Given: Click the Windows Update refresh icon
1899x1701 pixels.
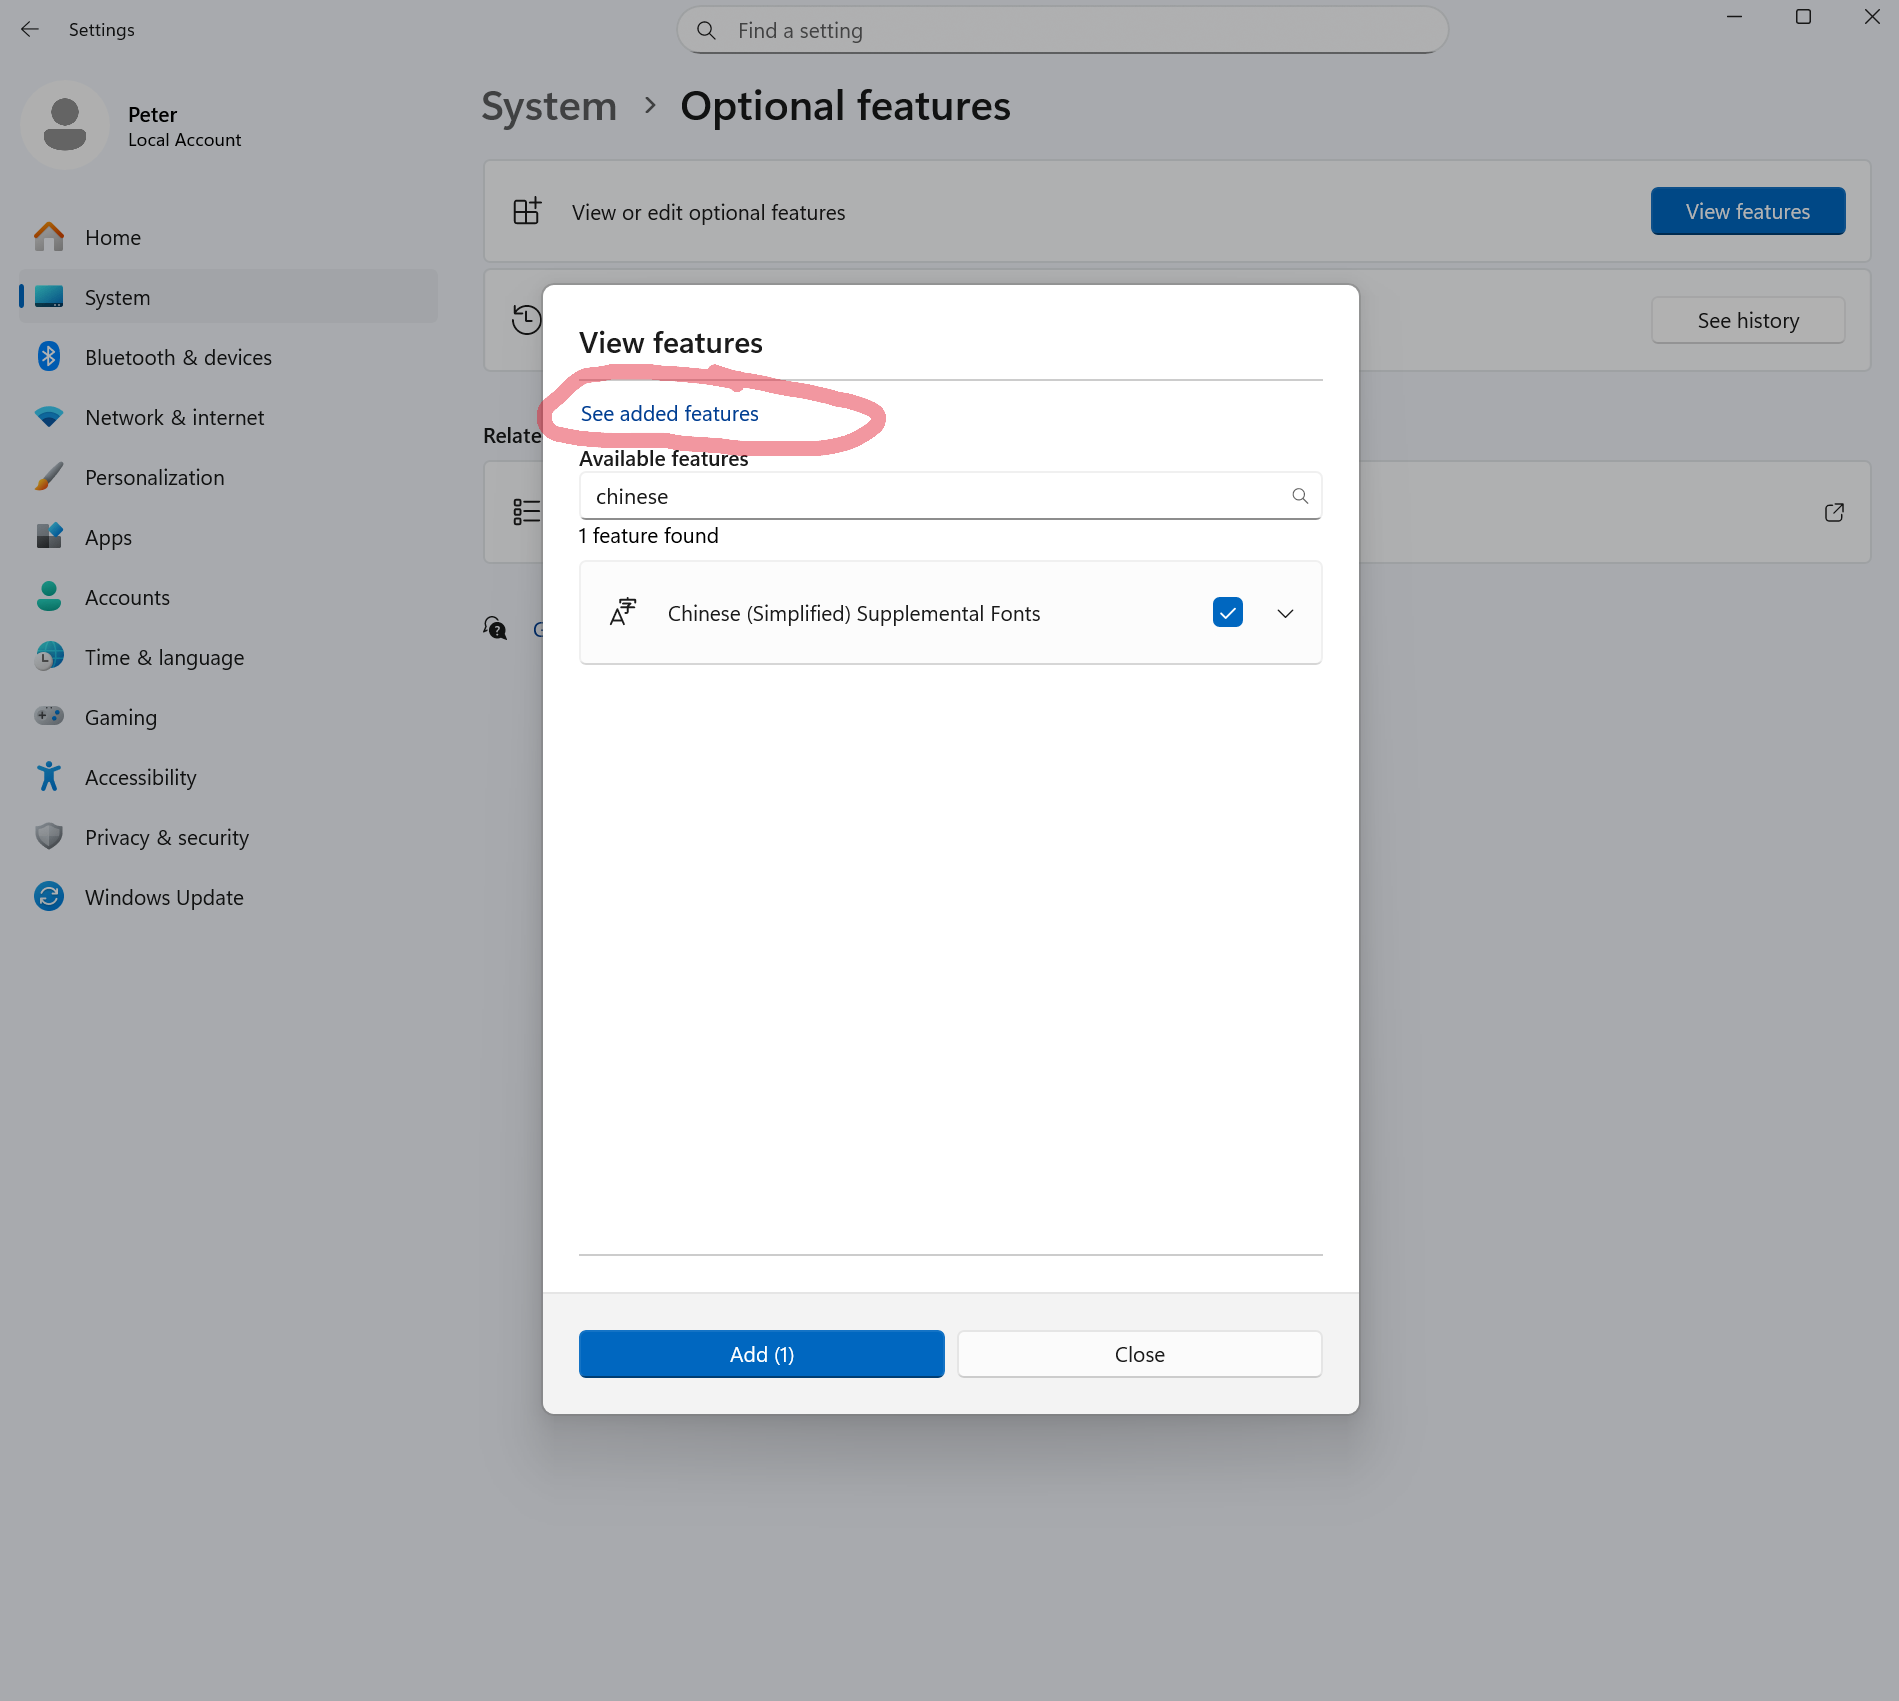Looking at the screenshot, I should [x=49, y=896].
